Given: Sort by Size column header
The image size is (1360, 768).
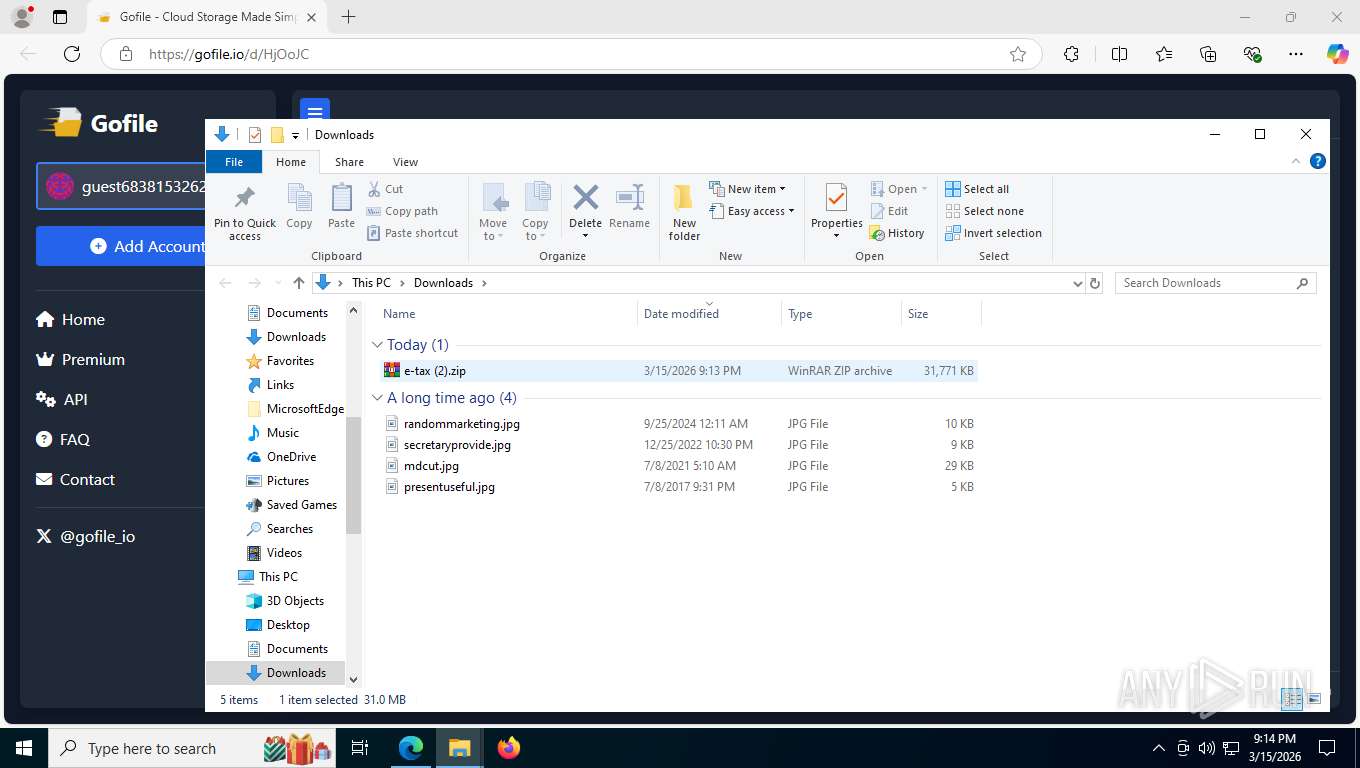Looking at the screenshot, I should coord(941,314).
